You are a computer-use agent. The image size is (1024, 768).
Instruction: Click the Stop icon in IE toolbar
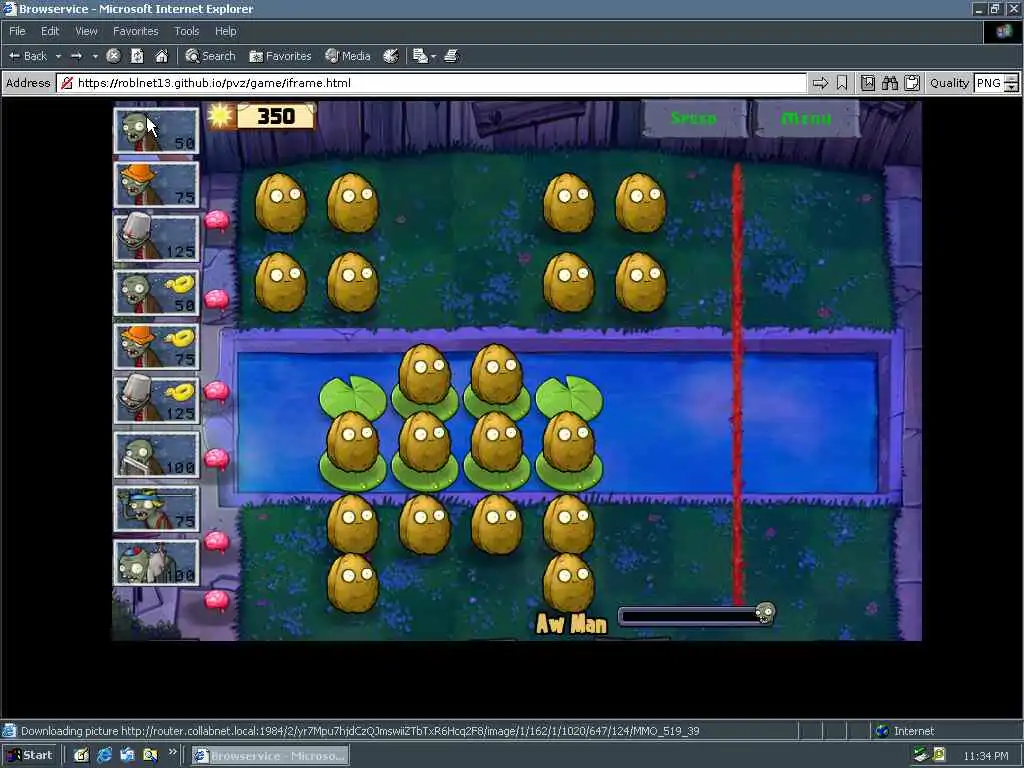113,56
